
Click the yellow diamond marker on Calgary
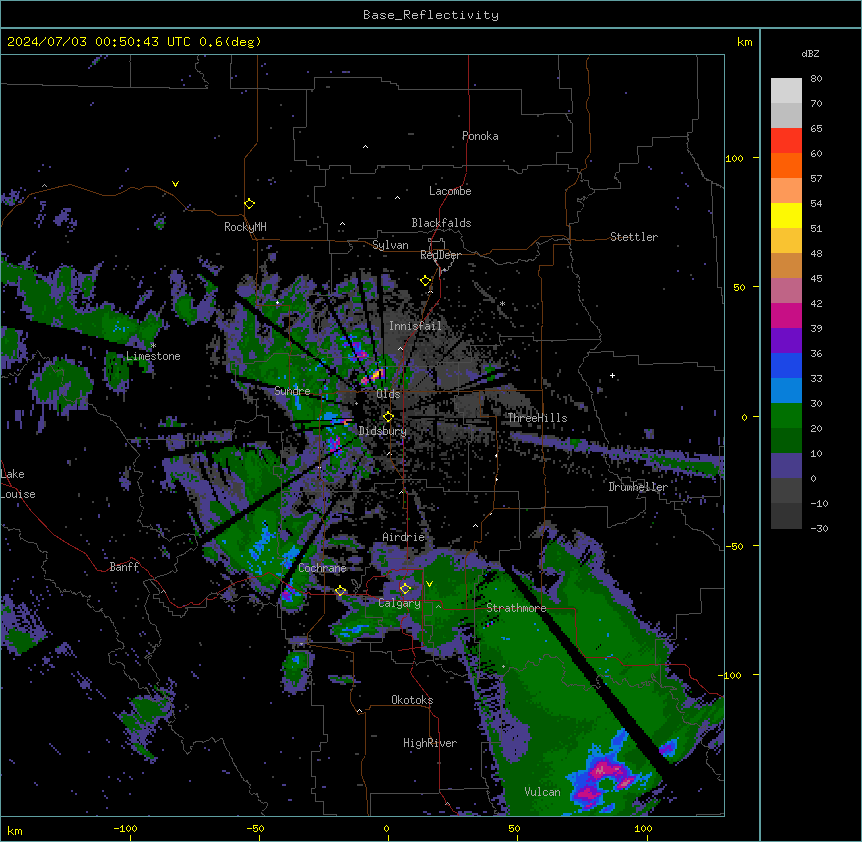tap(405, 589)
